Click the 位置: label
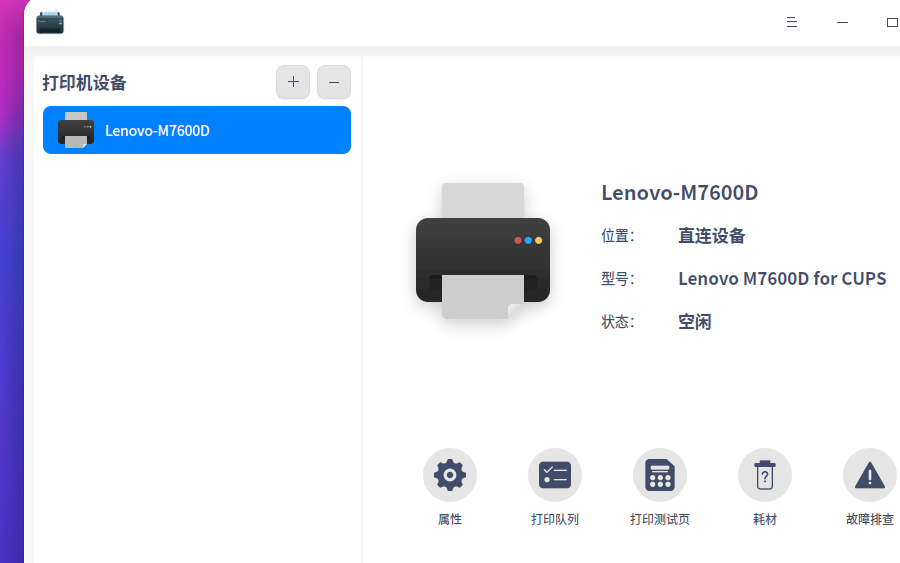This screenshot has height=563, width=900. pyautogui.click(x=618, y=236)
